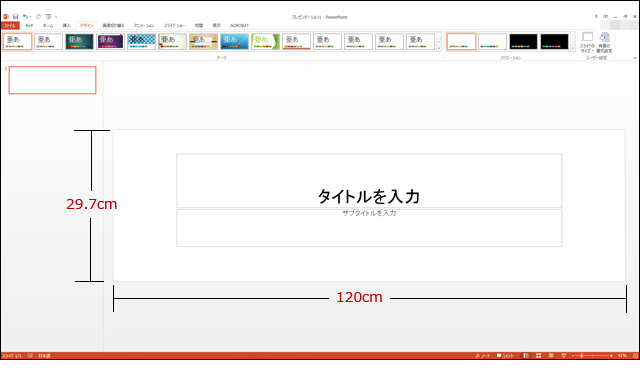Select the デザイン tab

87,25
